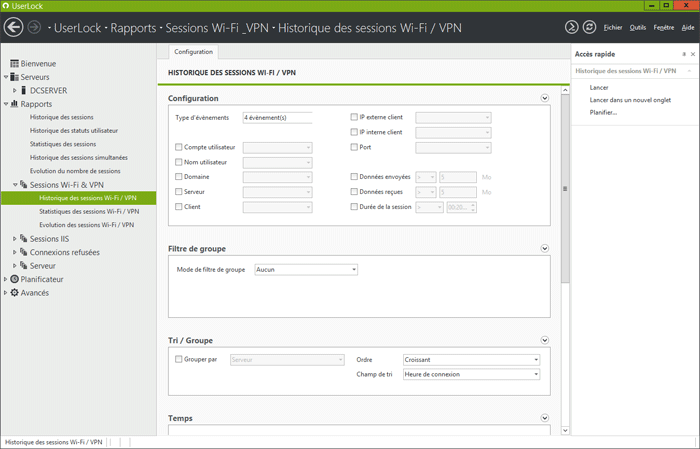Open the Fenêtre menu

663,28
